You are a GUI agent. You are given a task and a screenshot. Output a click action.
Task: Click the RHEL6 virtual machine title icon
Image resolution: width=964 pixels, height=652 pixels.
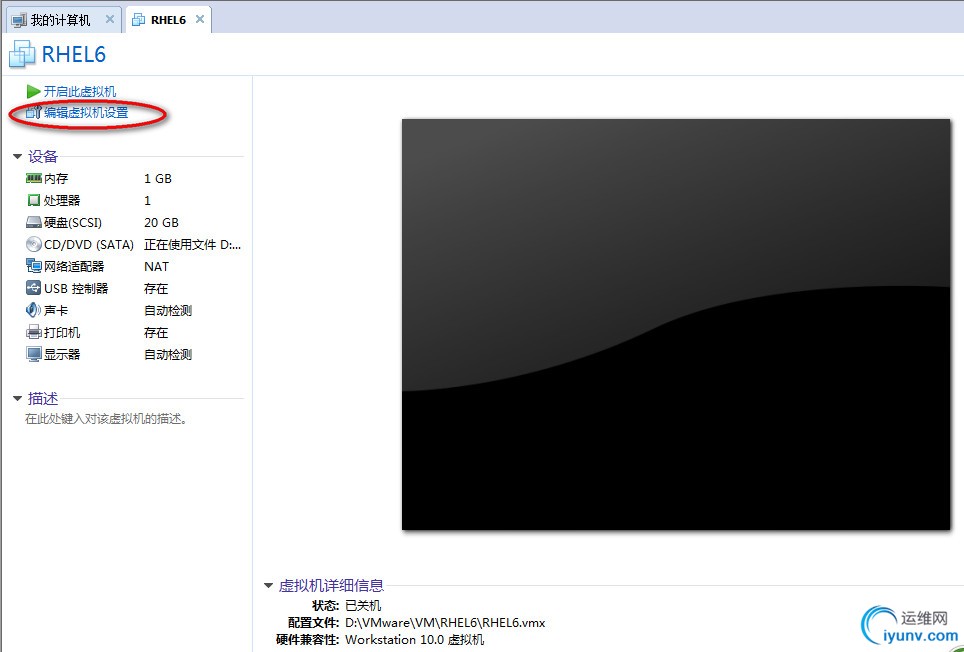coord(22,54)
